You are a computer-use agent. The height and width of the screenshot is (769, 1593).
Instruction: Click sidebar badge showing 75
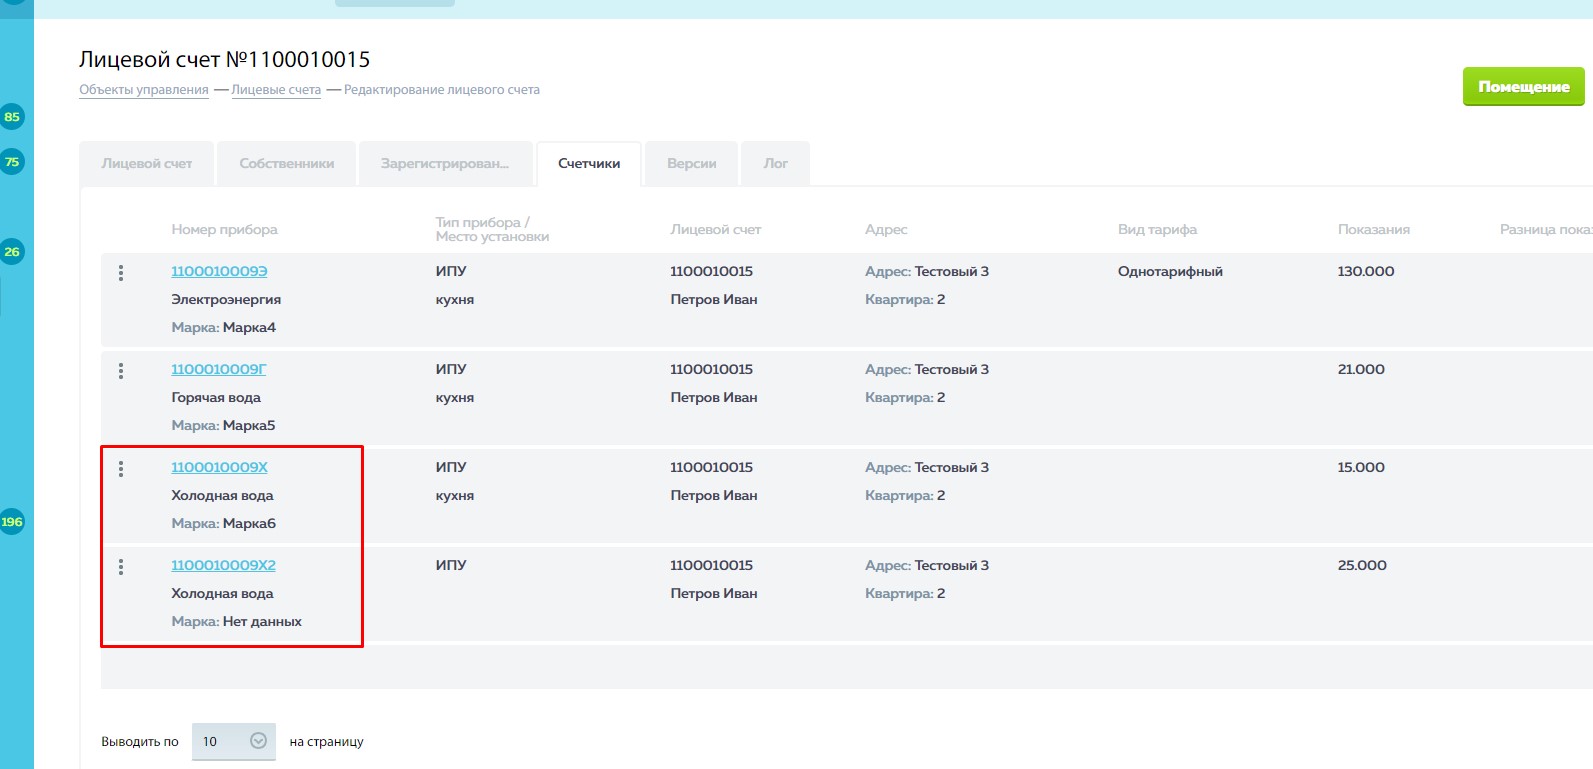click(12, 161)
